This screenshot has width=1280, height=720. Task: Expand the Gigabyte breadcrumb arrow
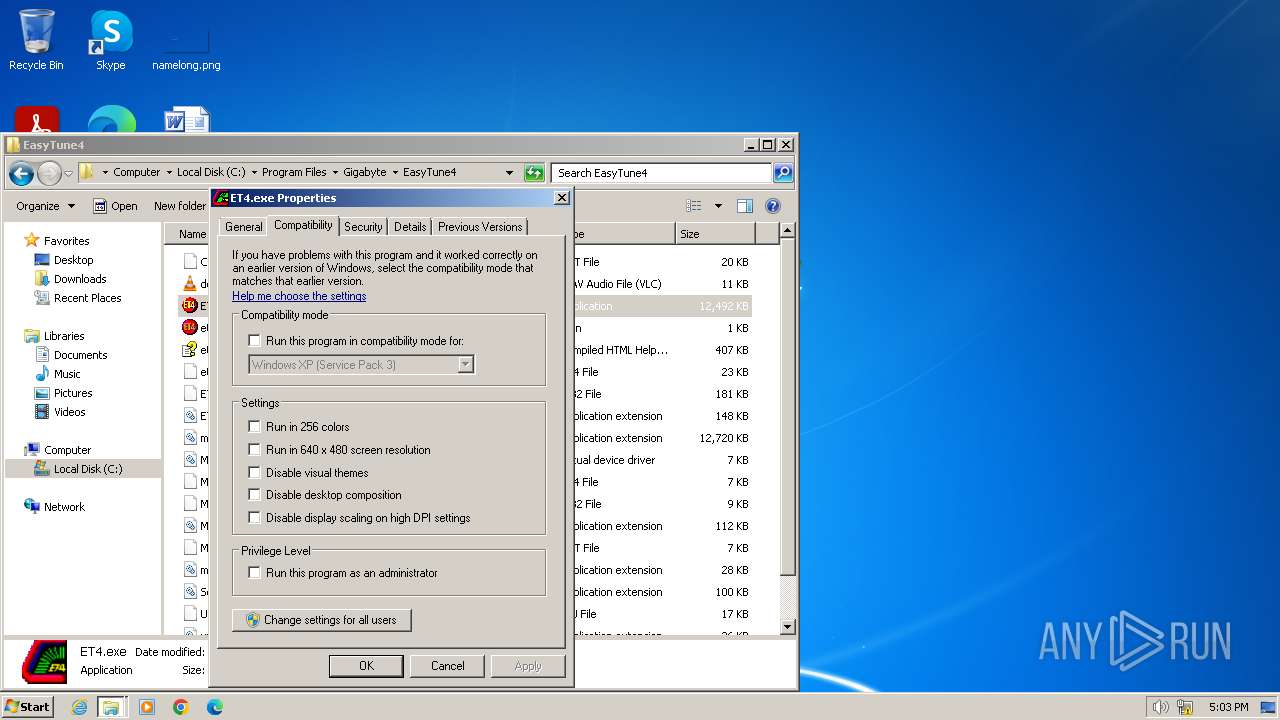pyautogui.click(x=395, y=173)
